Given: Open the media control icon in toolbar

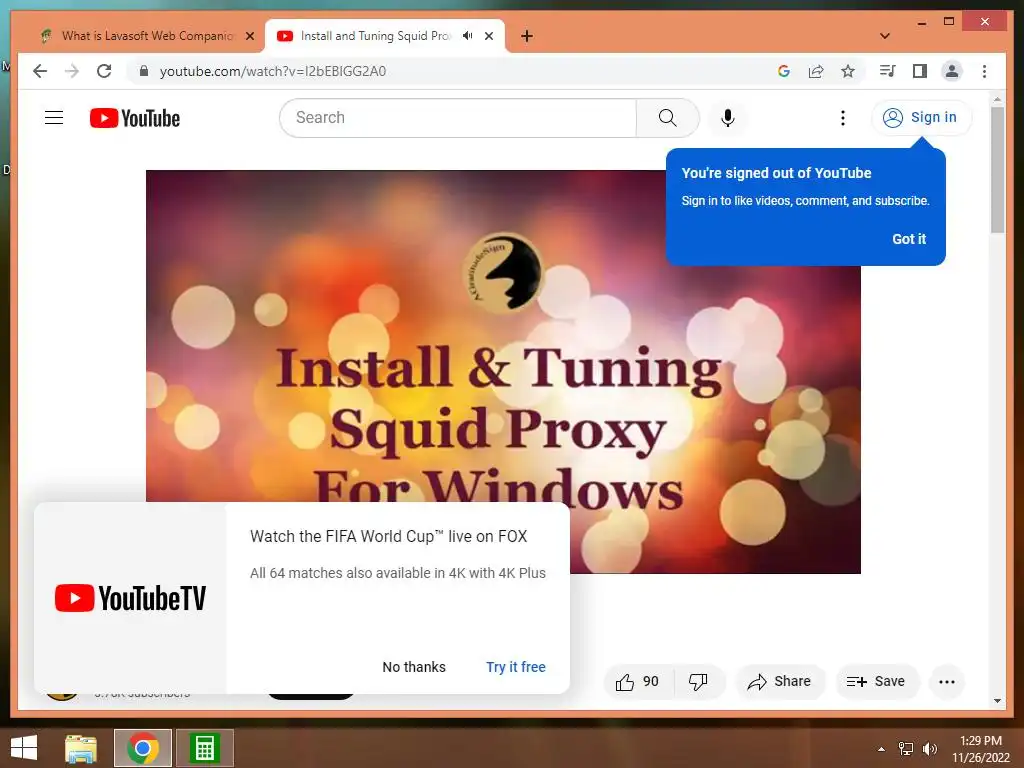Looking at the screenshot, I should point(887,71).
